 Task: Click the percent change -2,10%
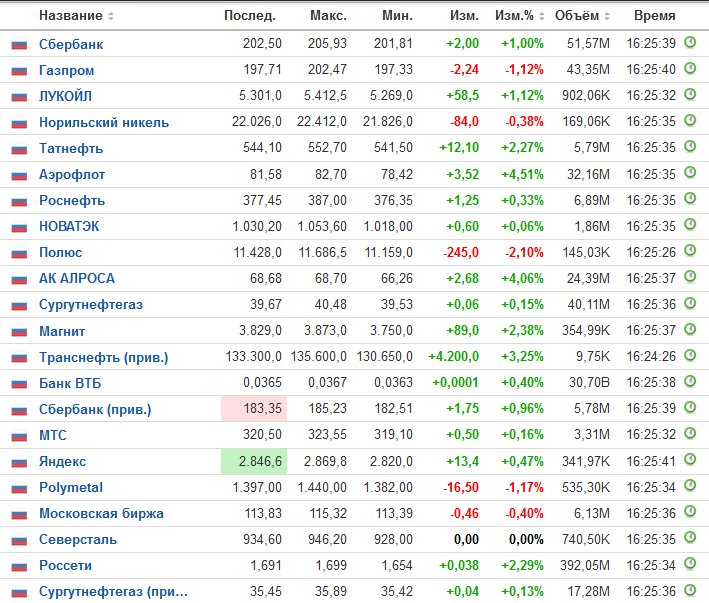coord(524,252)
